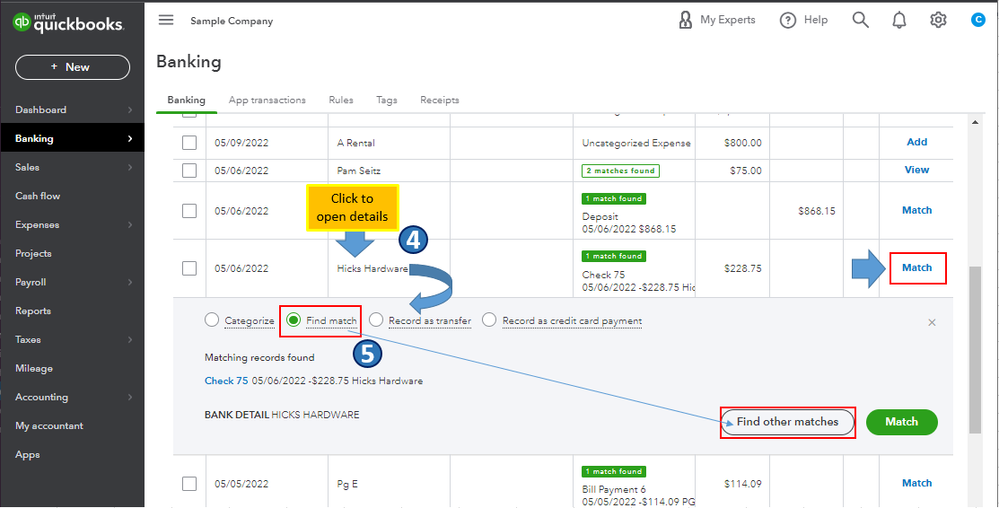Go to Projects in sidebar
Viewport: 999px width, 508px height.
point(33,253)
